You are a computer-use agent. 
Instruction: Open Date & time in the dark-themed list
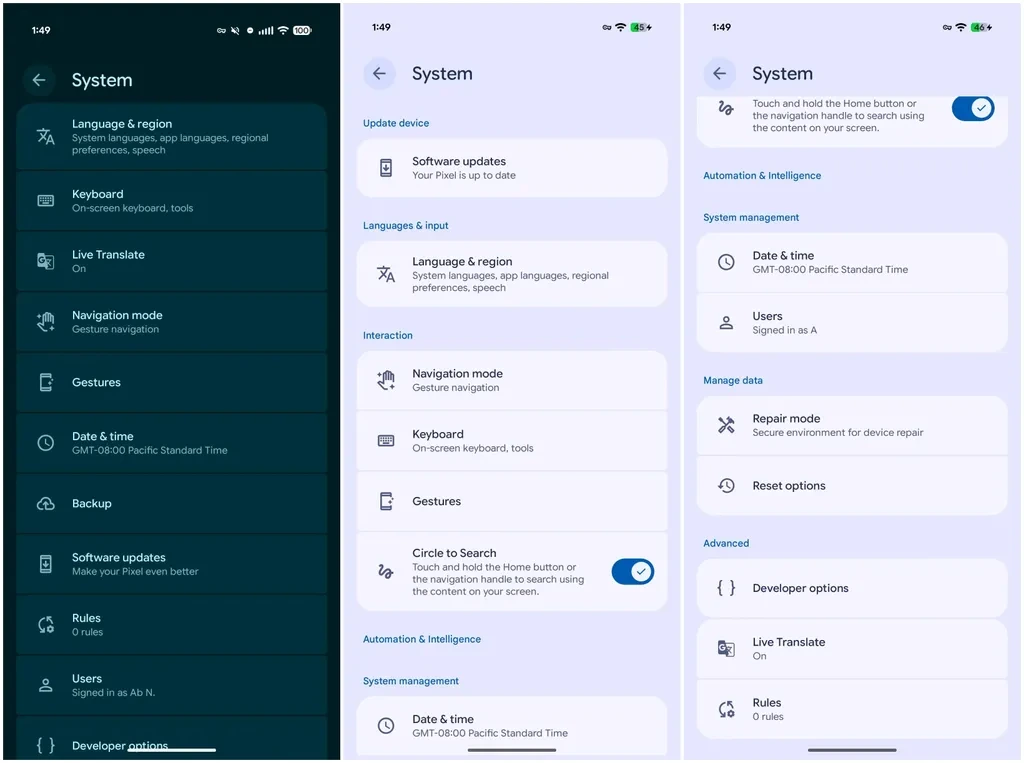point(171,443)
